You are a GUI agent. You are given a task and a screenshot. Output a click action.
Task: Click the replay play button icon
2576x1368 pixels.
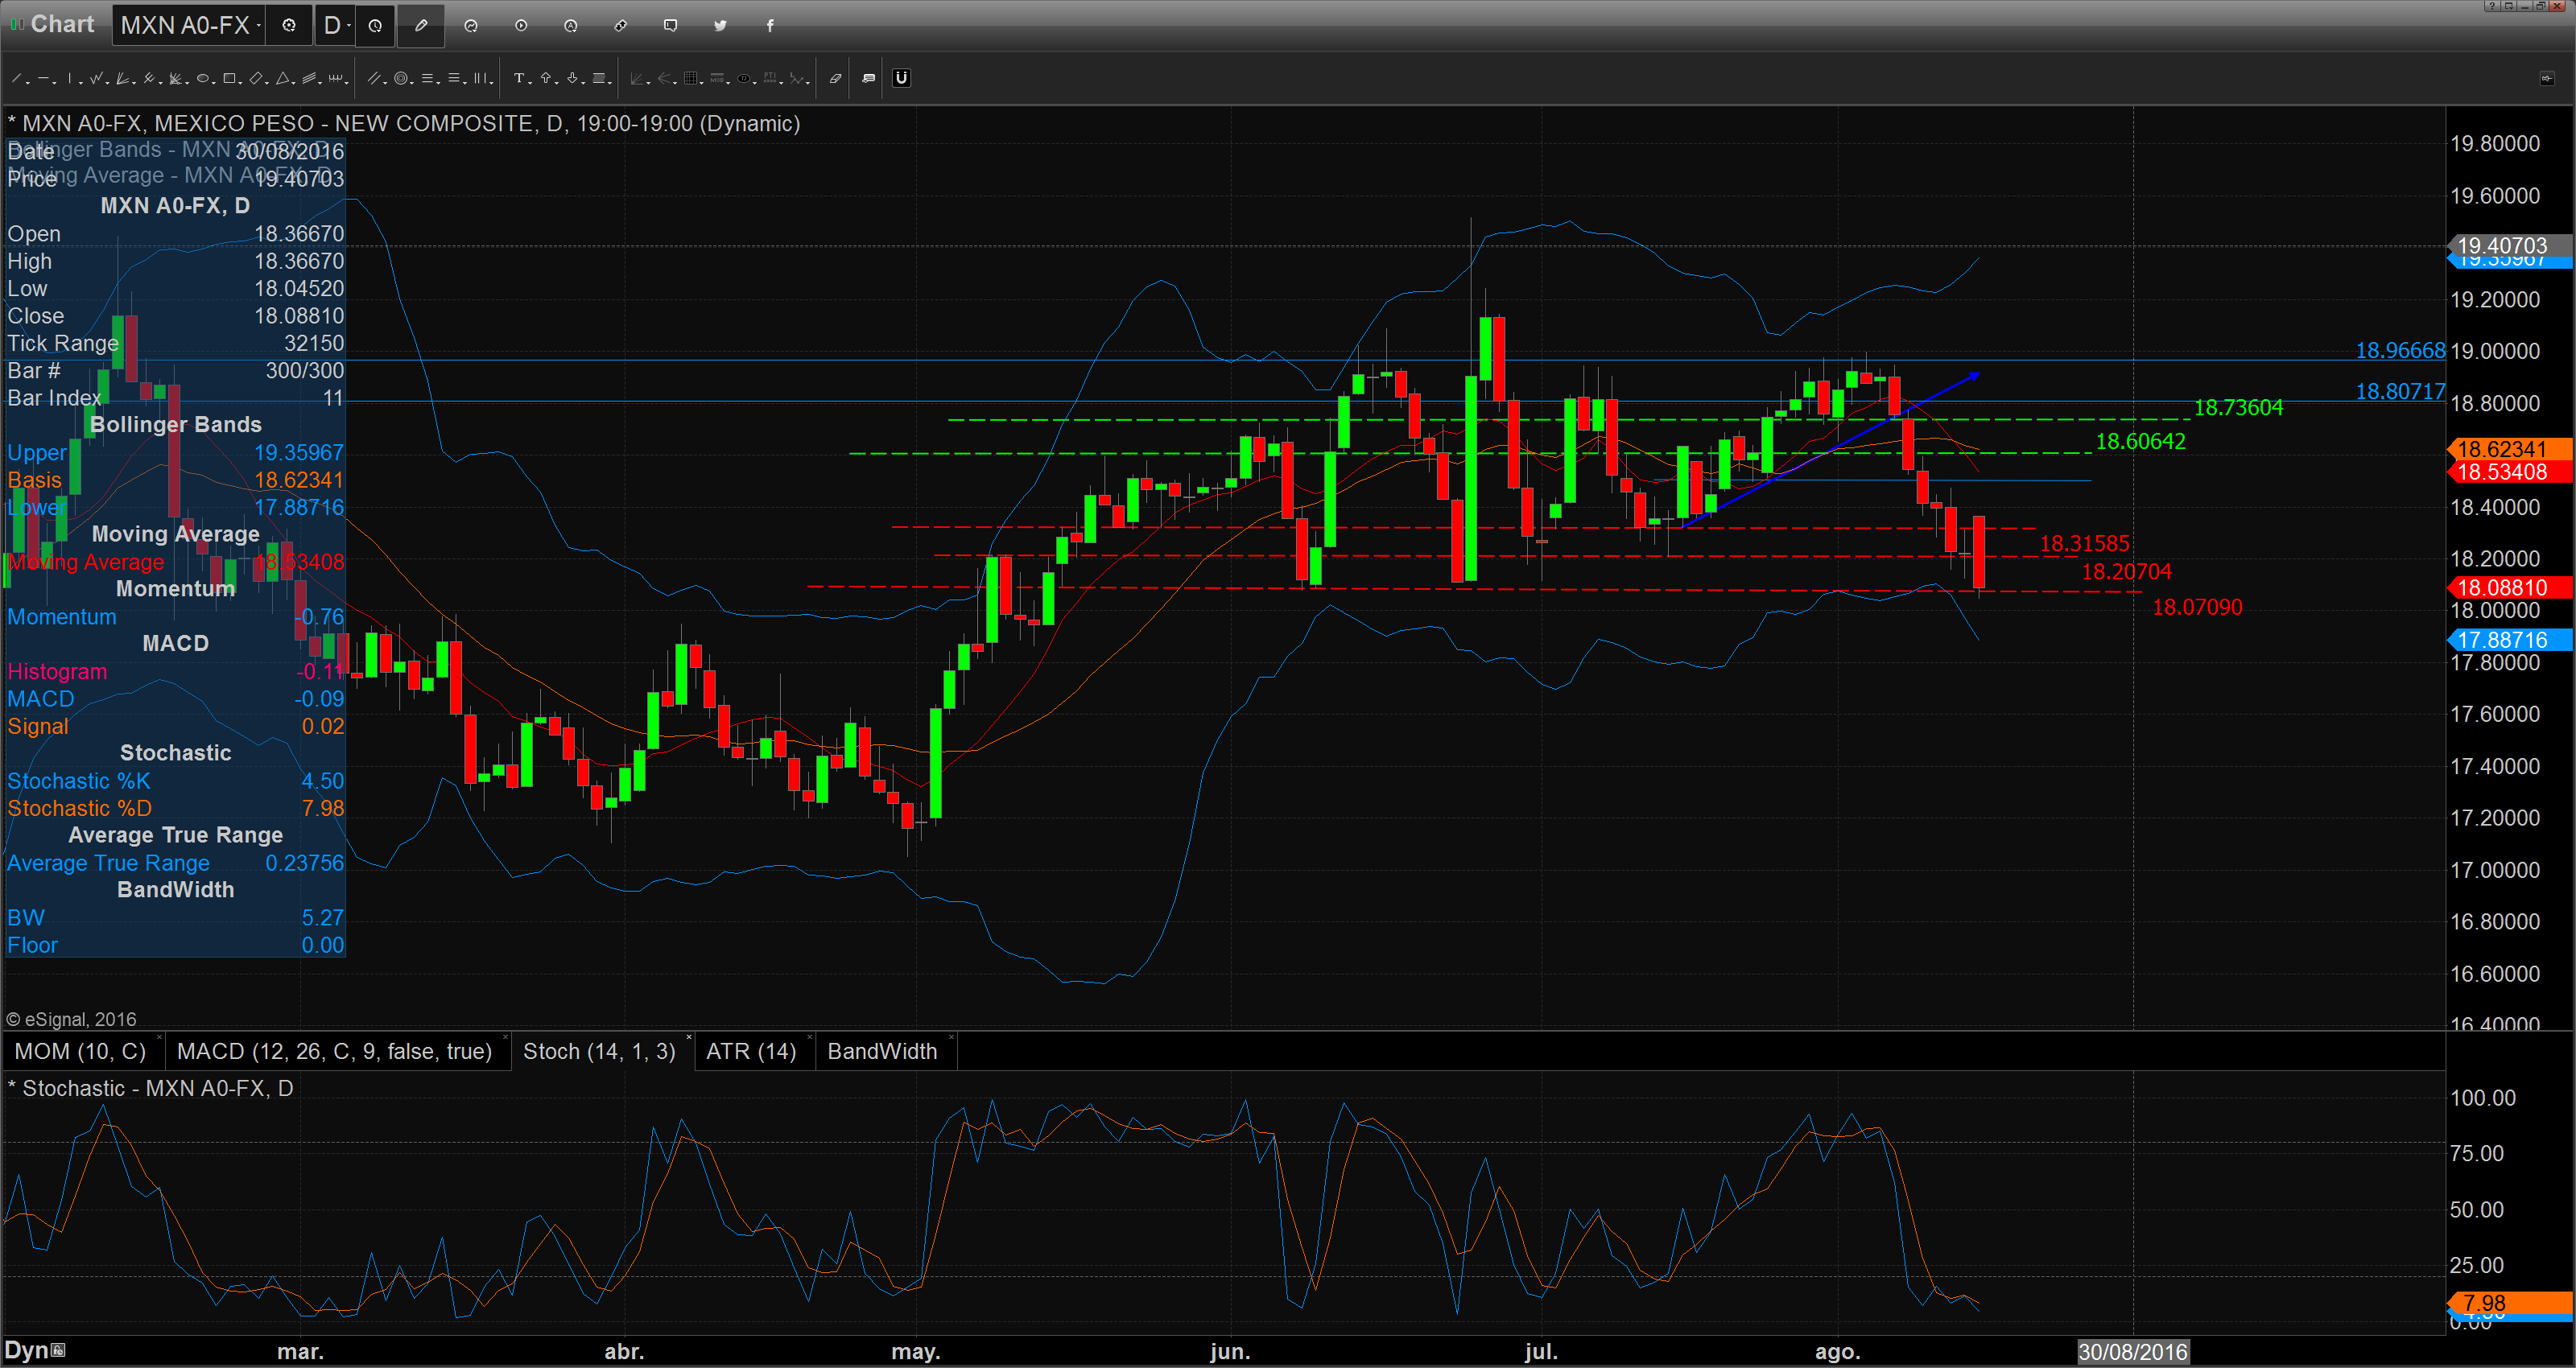coord(521,25)
